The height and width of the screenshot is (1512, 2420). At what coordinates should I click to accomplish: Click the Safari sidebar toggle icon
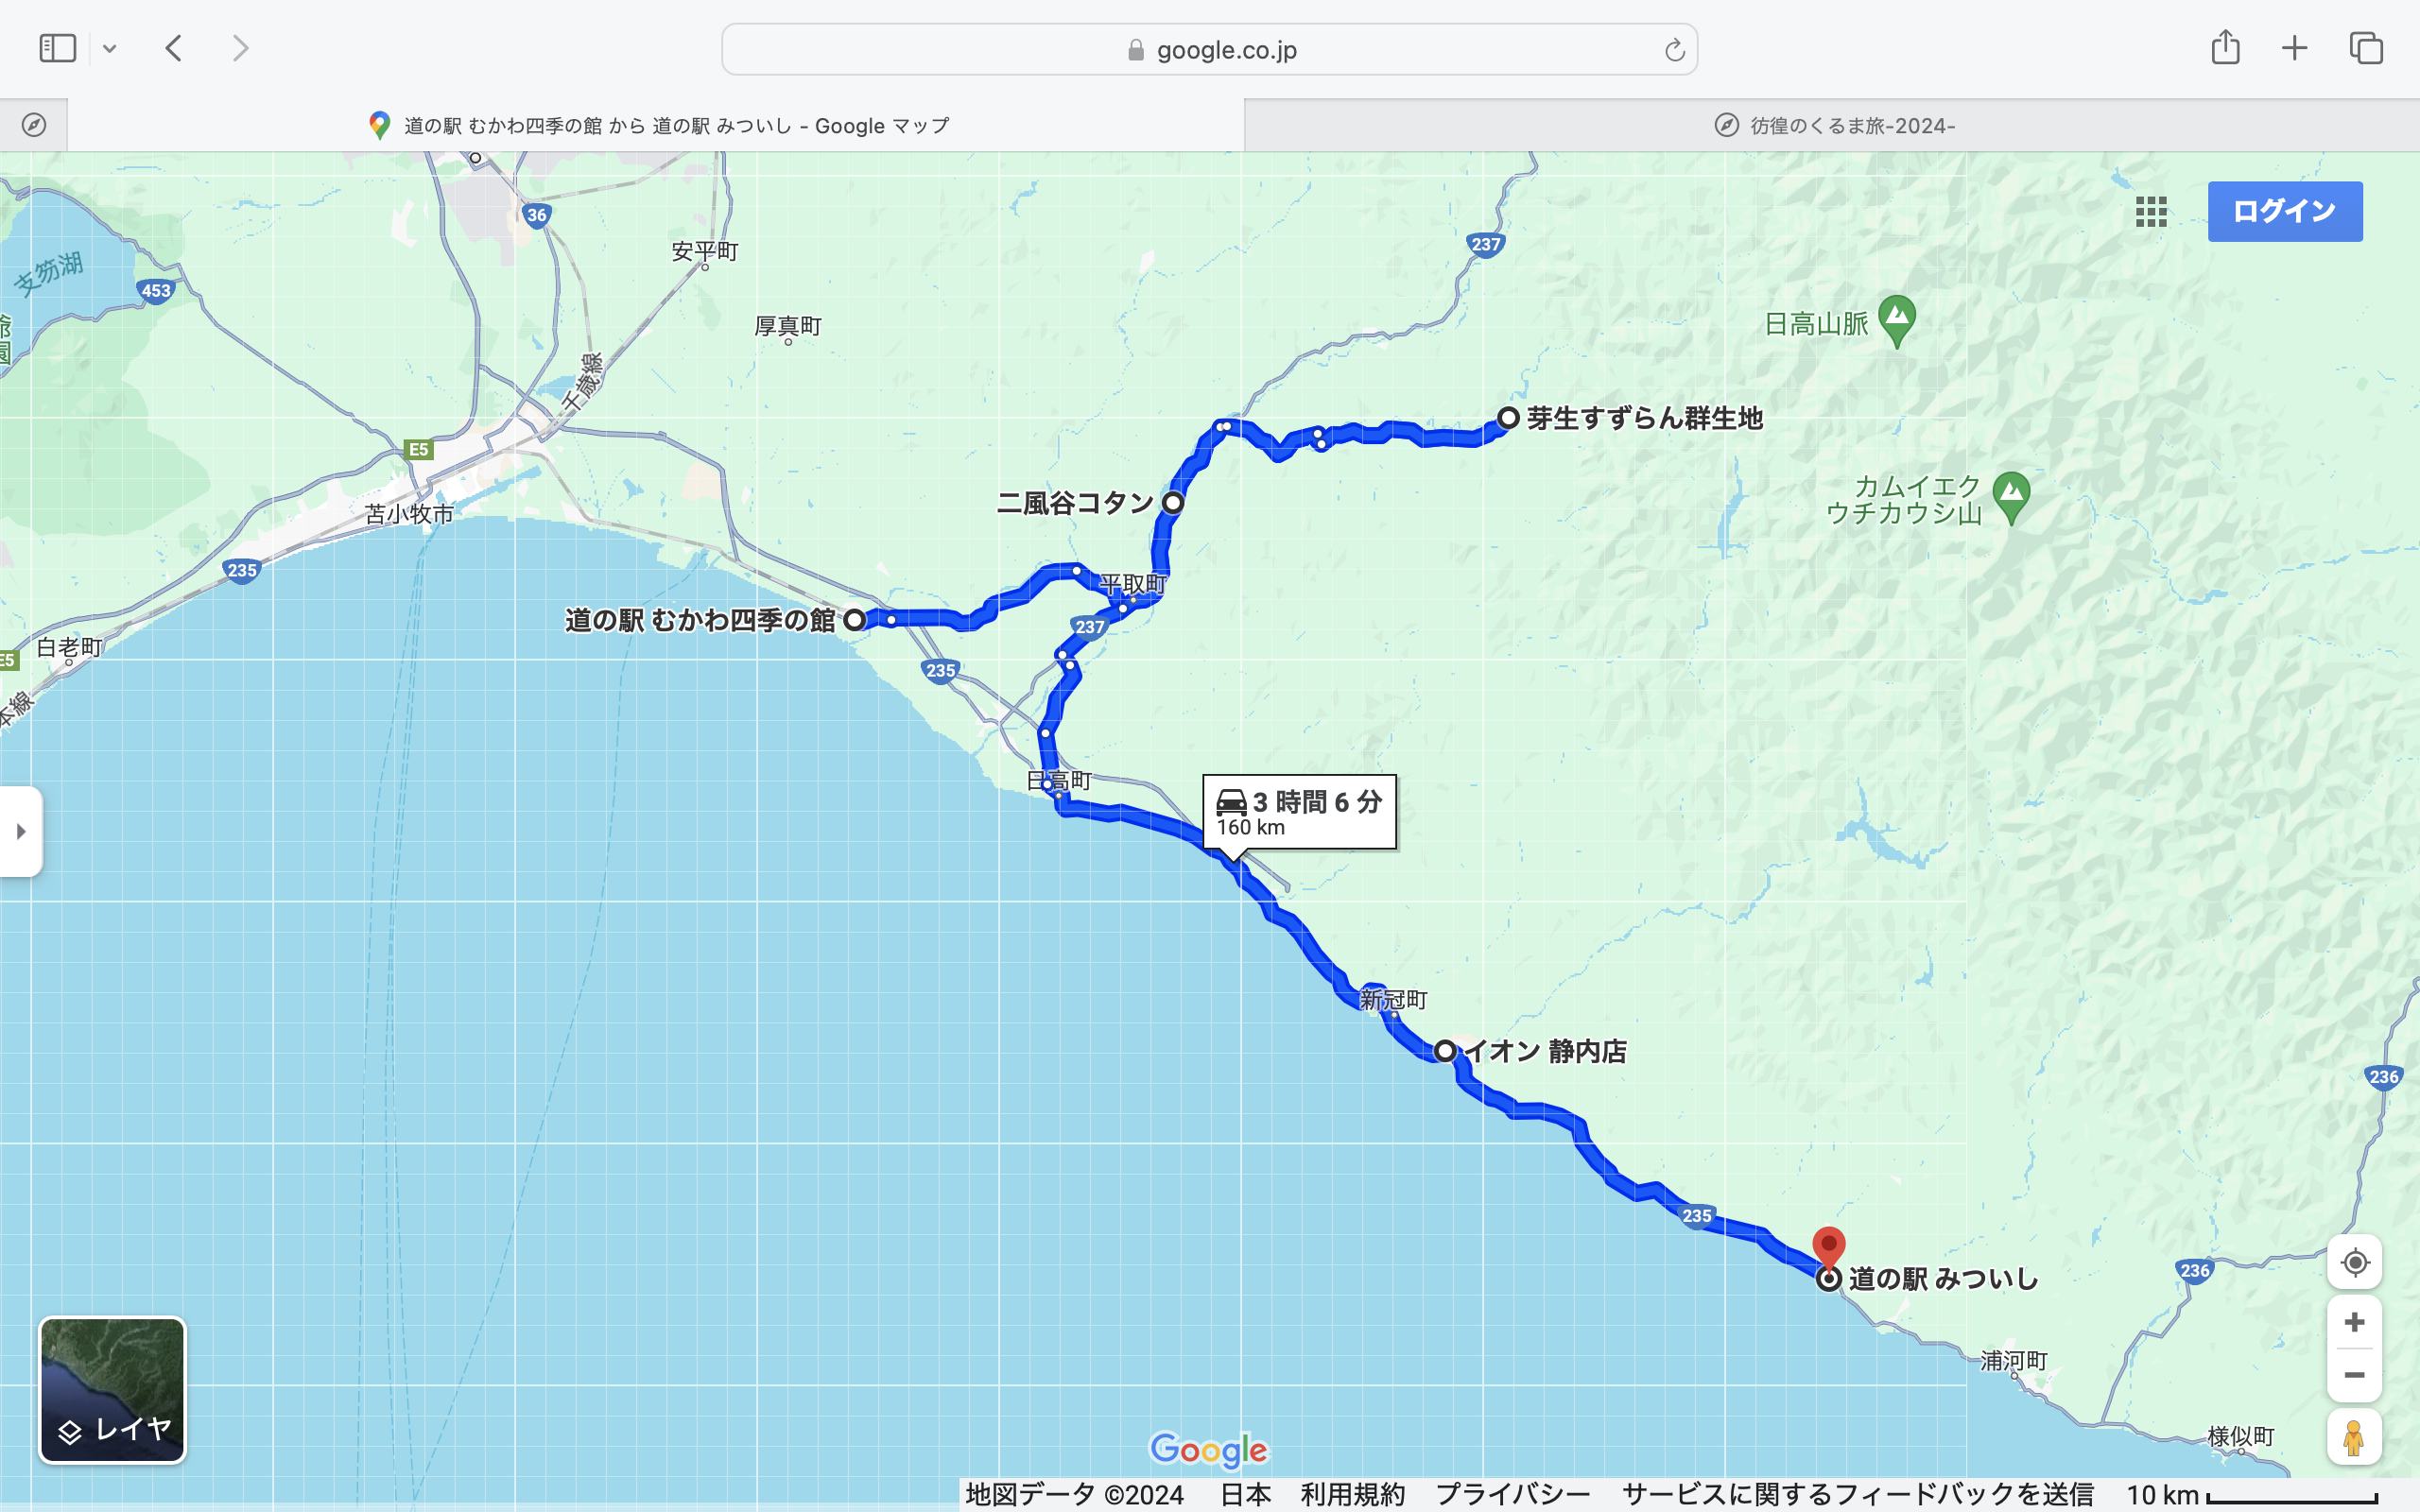pos(57,48)
